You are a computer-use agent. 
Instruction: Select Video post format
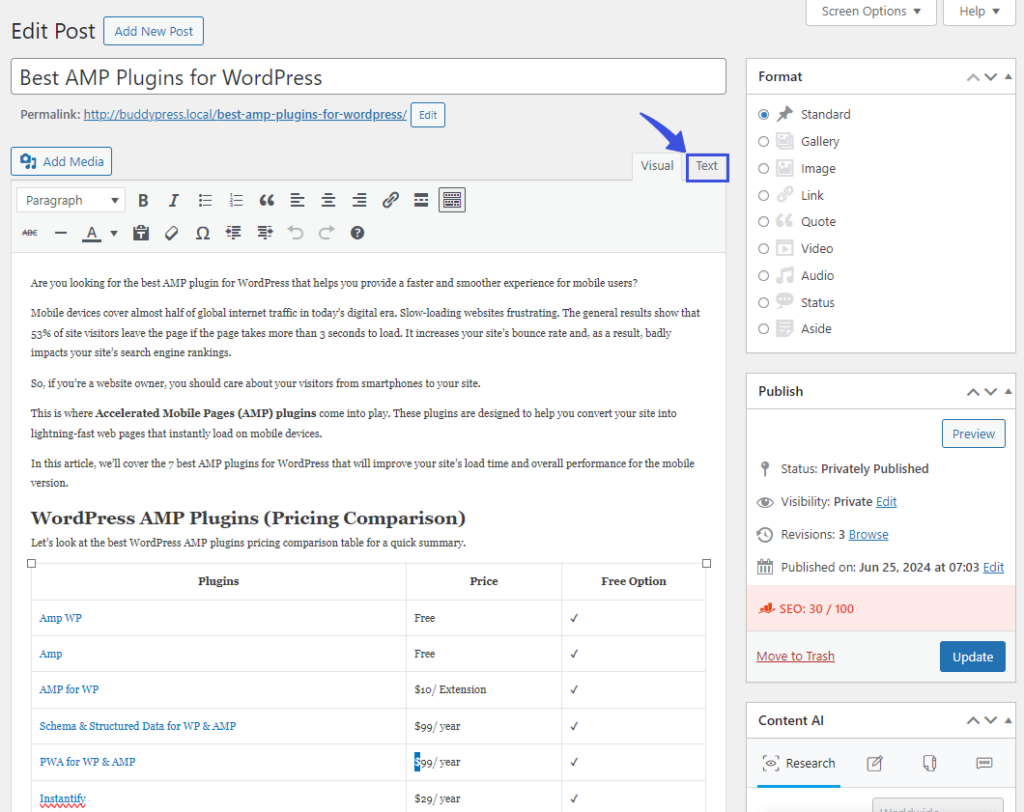[x=763, y=248]
